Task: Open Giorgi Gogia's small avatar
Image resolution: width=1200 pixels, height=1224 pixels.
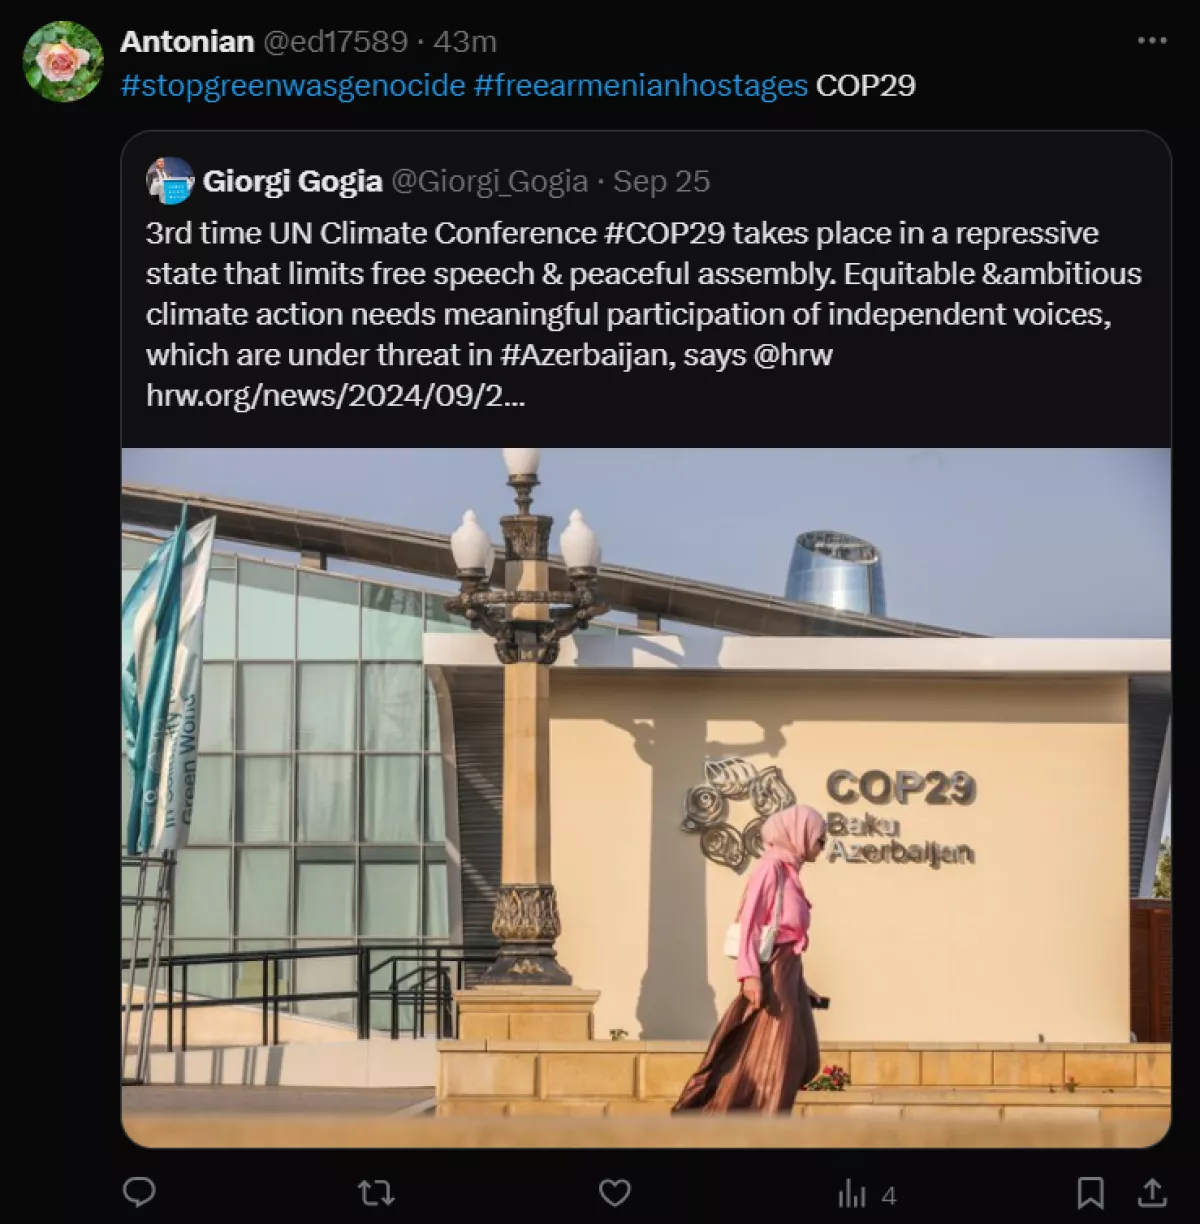Action: (170, 181)
